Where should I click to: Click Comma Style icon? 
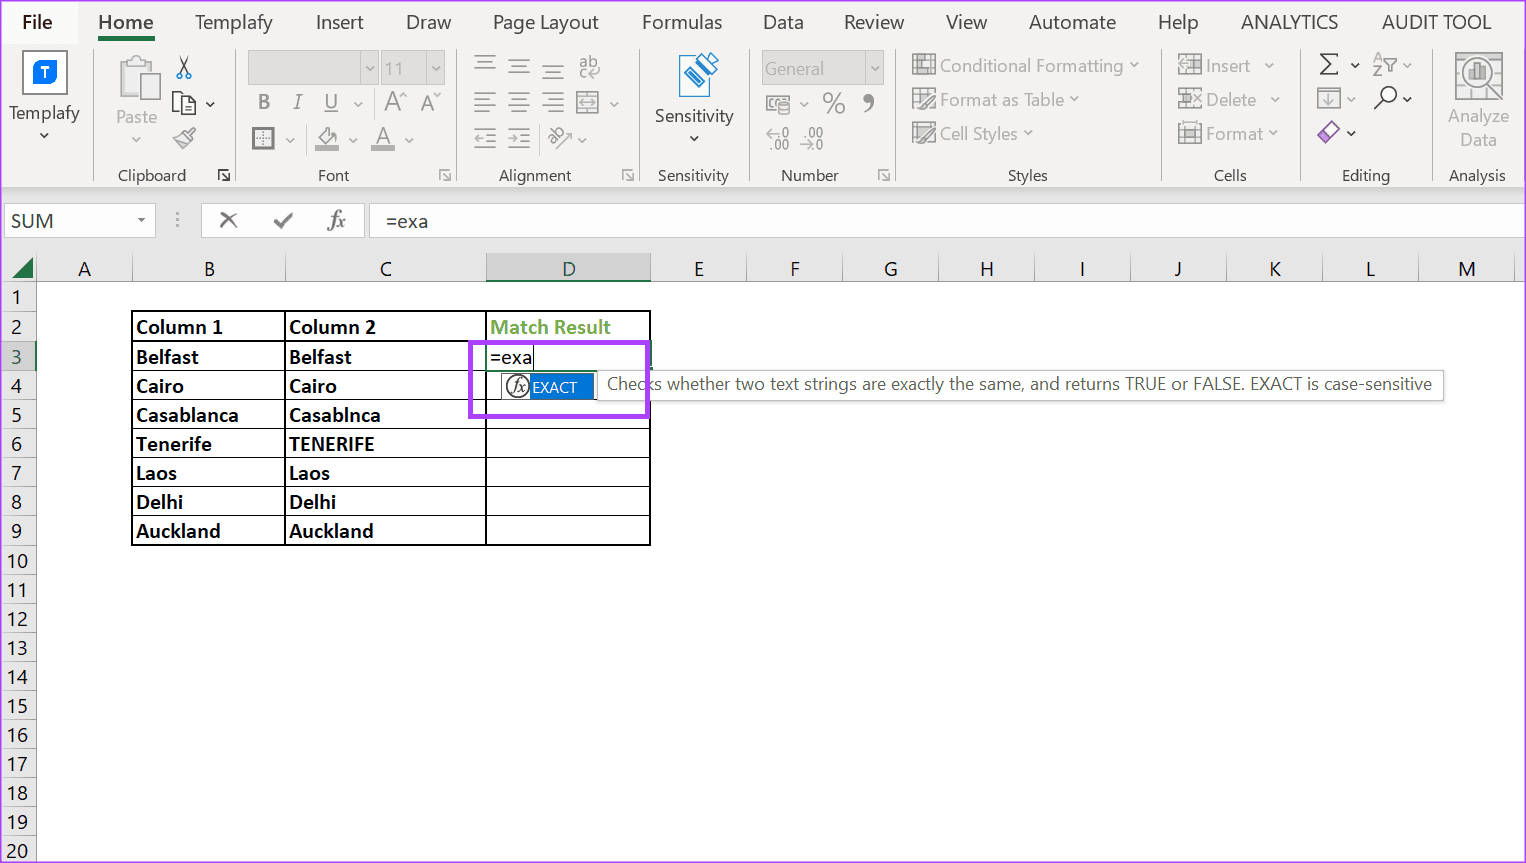868,103
